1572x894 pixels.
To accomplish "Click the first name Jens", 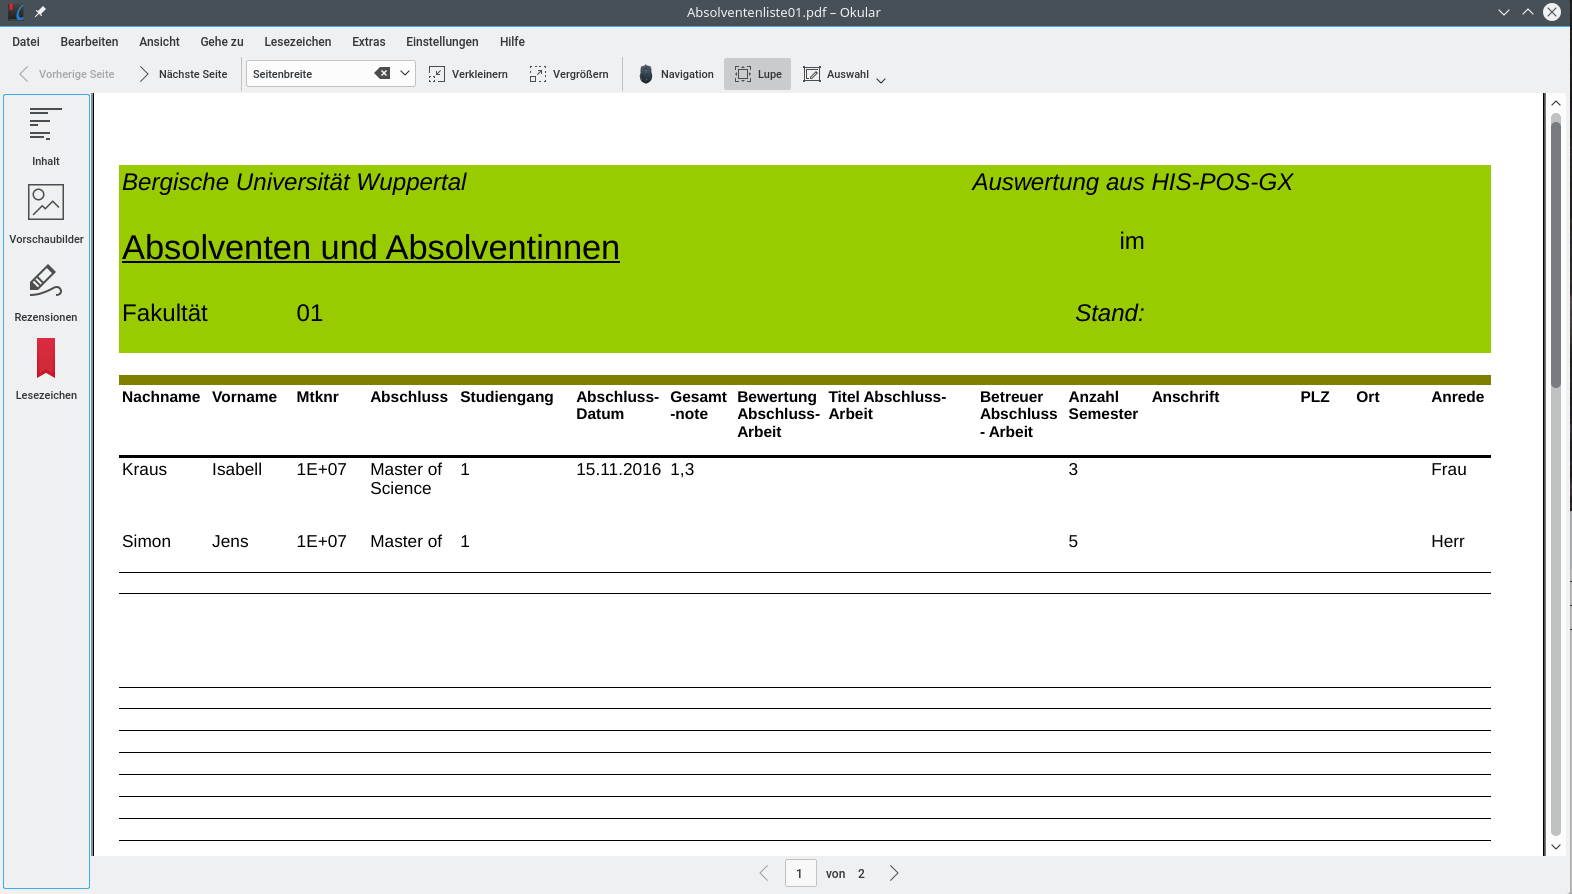I will 230,542.
